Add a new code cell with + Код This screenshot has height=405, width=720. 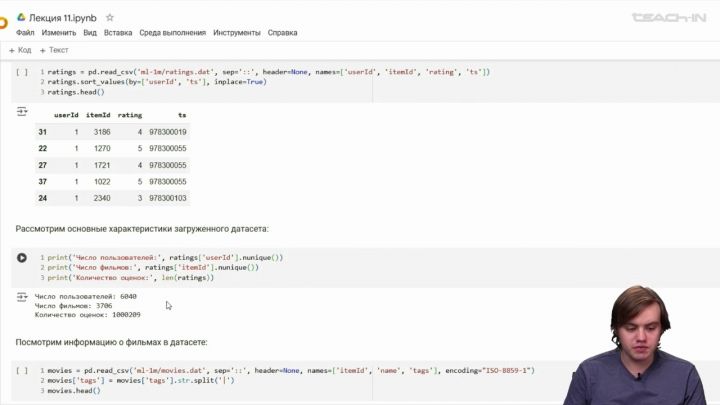click(x=20, y=50)
